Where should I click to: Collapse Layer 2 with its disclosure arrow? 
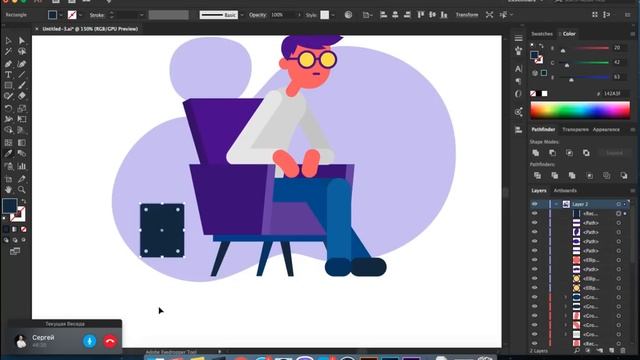(x=556, y=204)
